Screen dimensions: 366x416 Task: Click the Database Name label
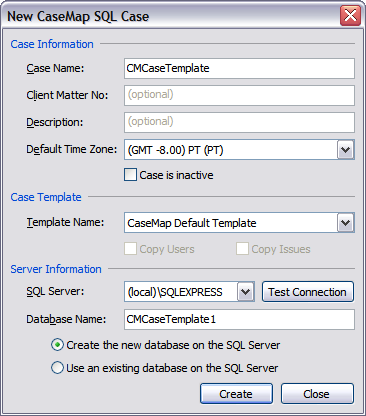tap(66, 319)
